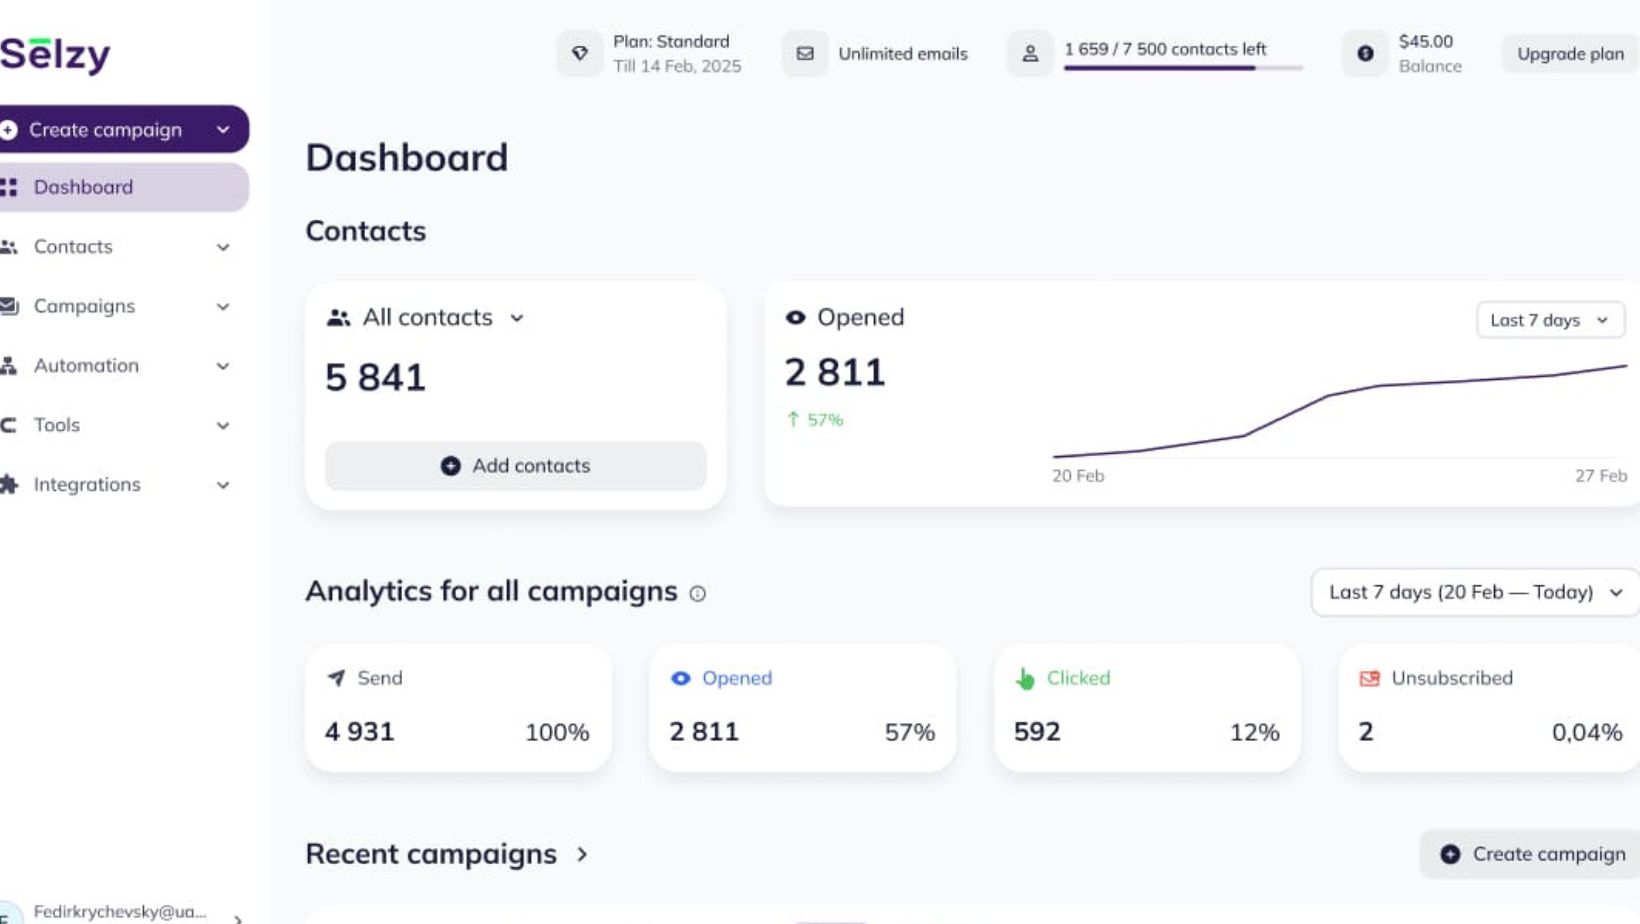1640x924 pixels.
Task: Click the Automation icon in sidebar
Action: coord(9,365)
